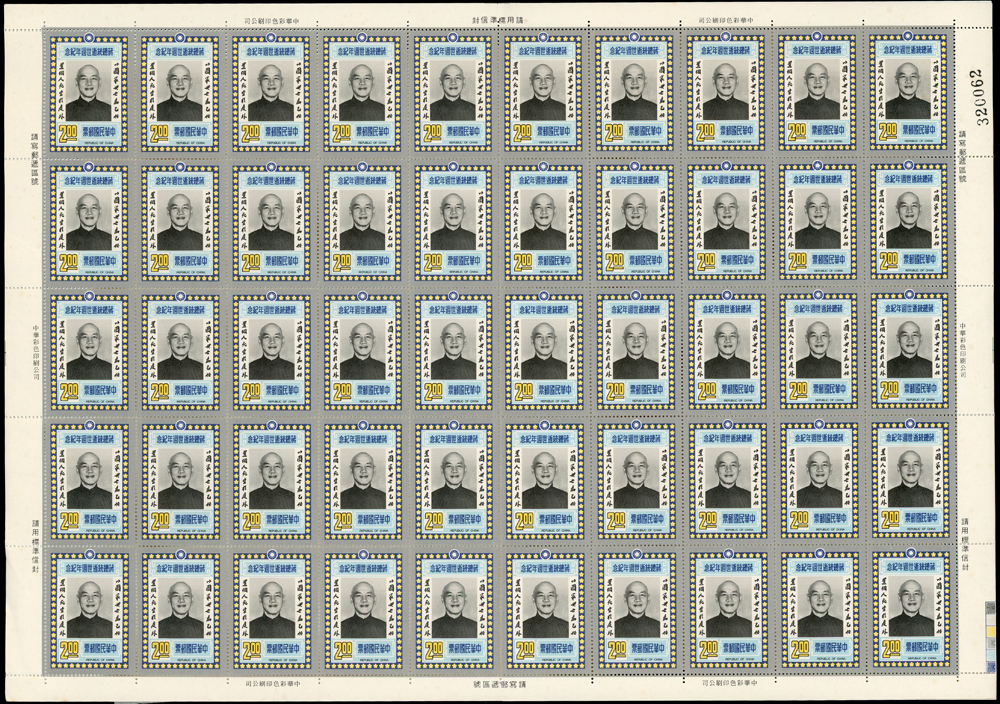Select the stamp in the bottom-left corner
This screenshot has width=1000, height=704.
coord(89,610)
